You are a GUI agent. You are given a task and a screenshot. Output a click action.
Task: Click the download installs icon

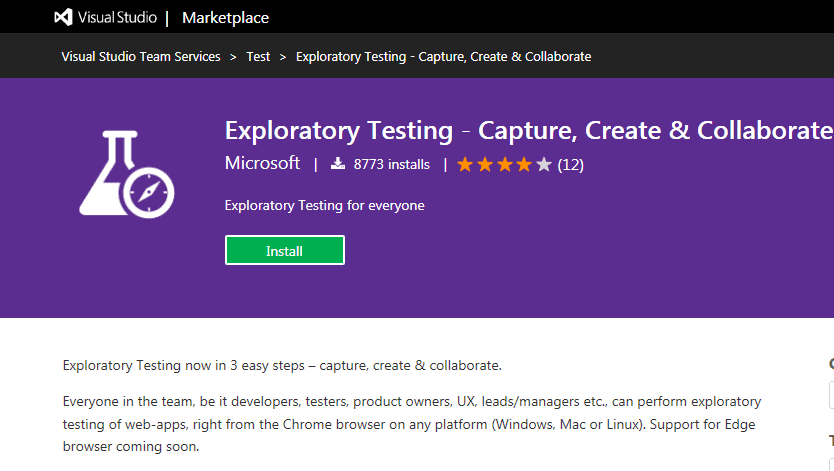point(338,163)
